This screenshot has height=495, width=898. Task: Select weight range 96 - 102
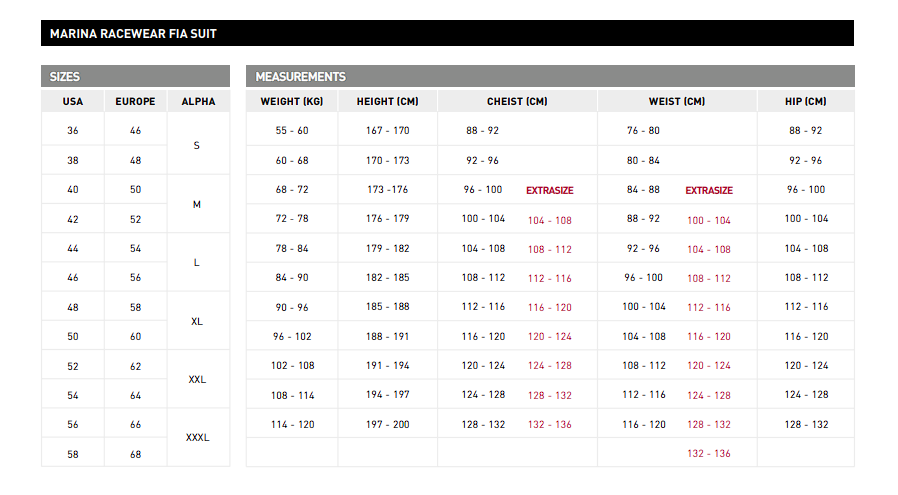click(x=292, y=337)
